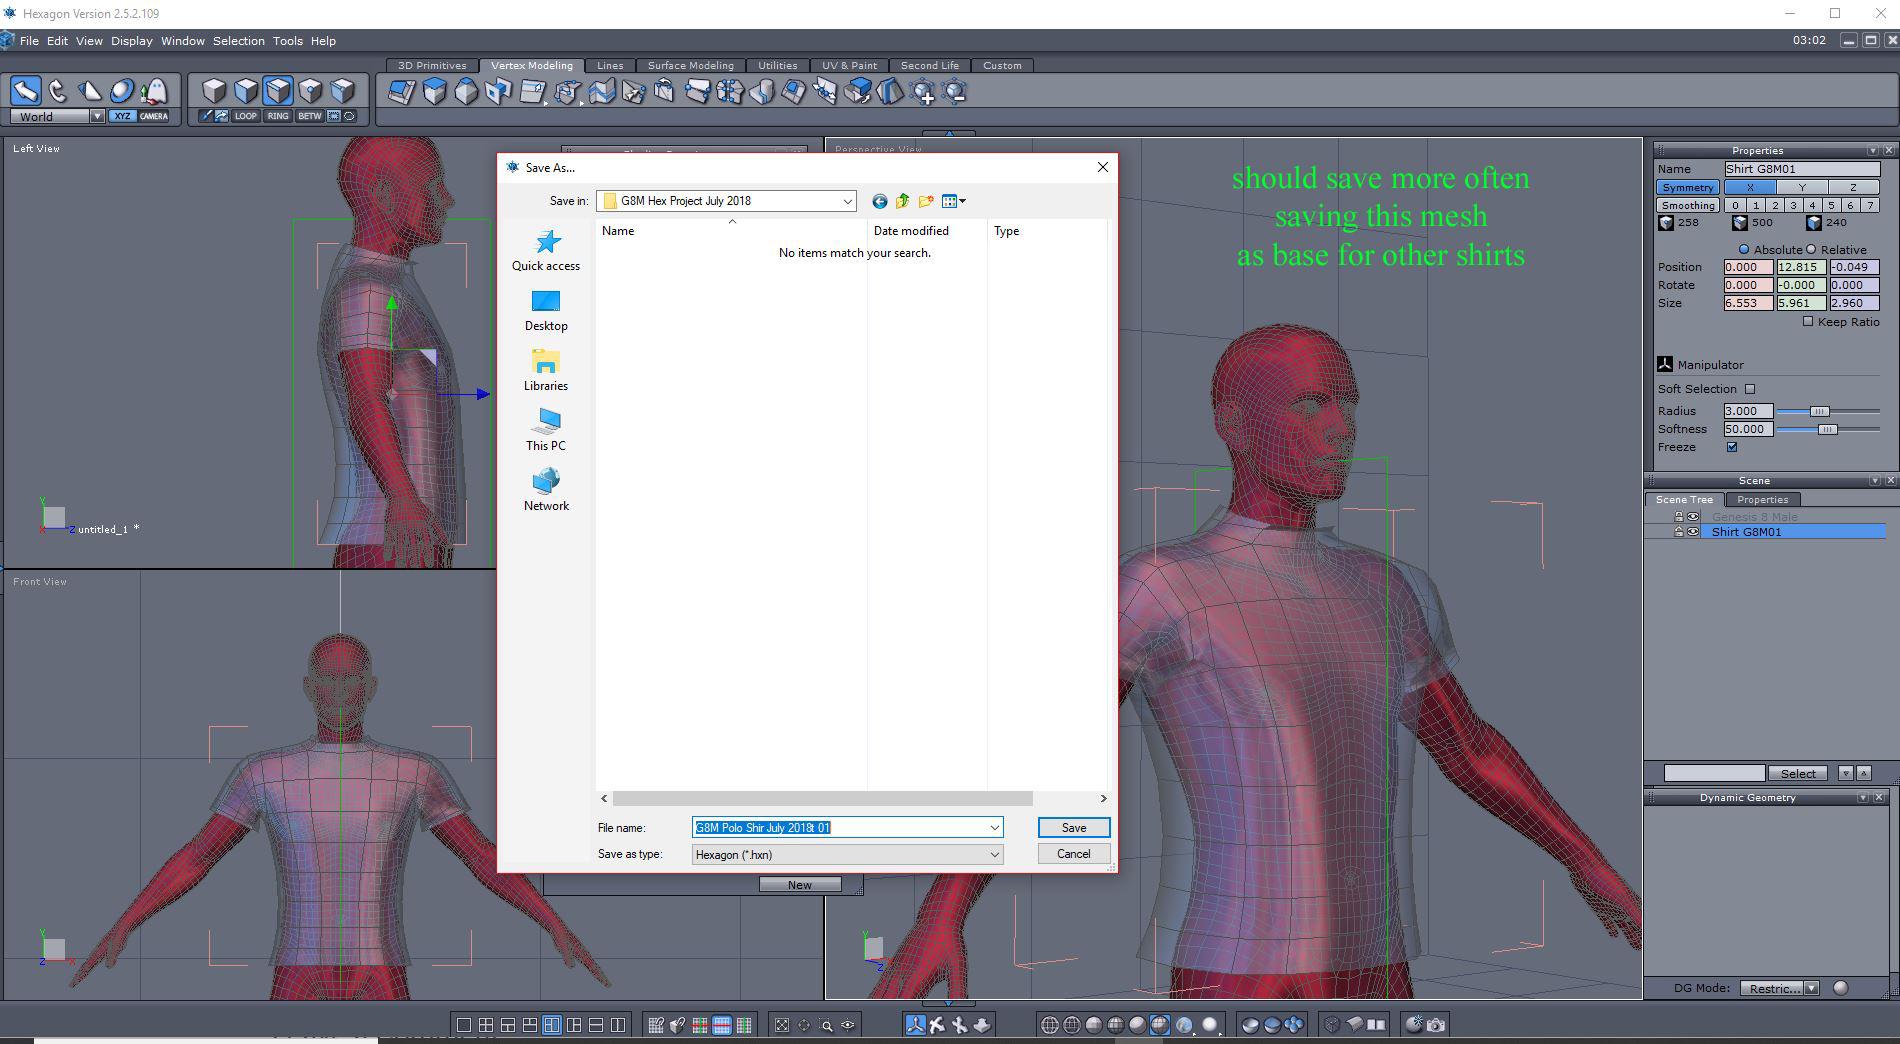Choose the Rotate manipulator tool

(x=58, y=91)
